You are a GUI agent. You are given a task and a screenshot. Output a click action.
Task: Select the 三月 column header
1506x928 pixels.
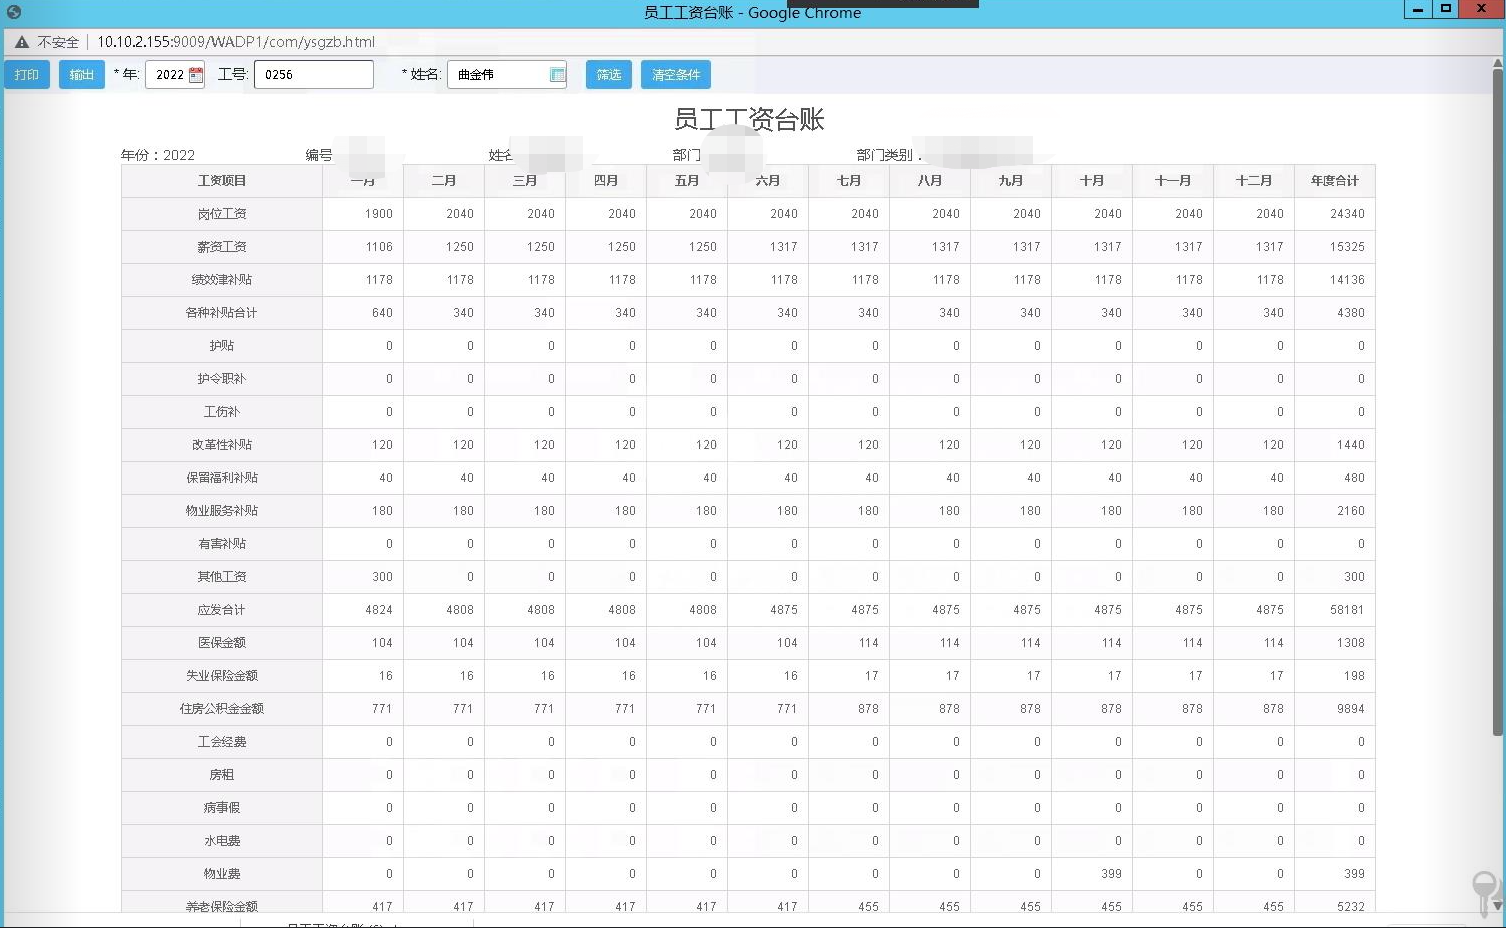(x=525, y=181)
